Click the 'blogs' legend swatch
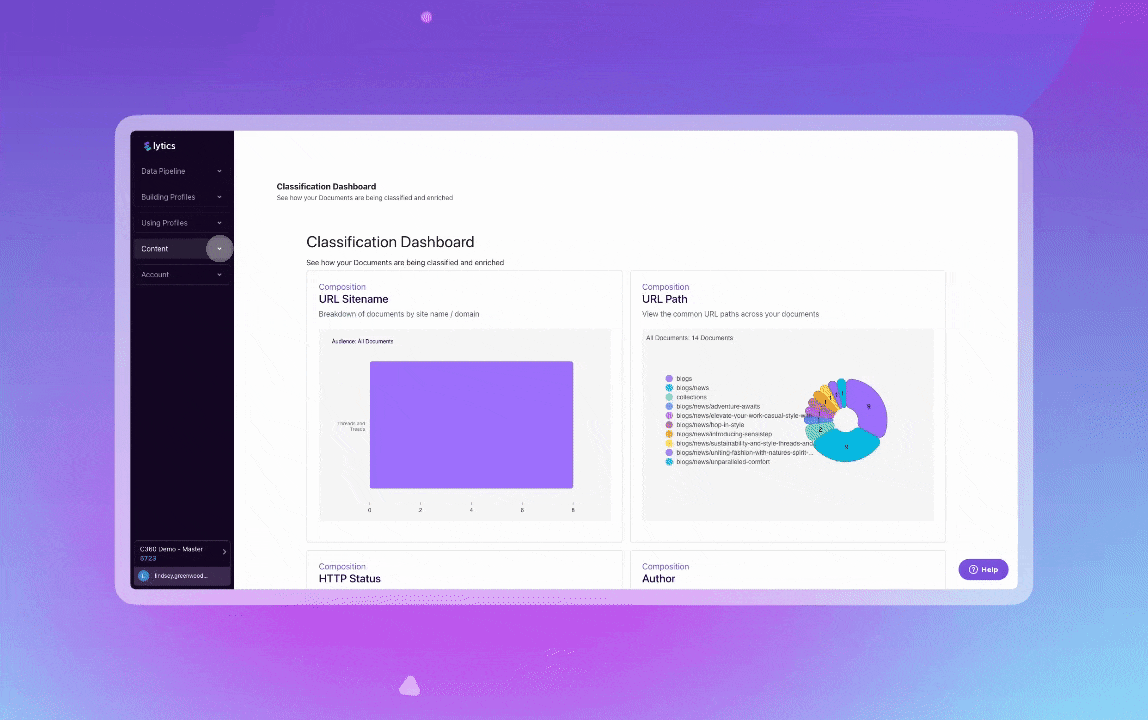Image resolution: width=1148 pixels, height=720 pixels. (x=669, y=379)
